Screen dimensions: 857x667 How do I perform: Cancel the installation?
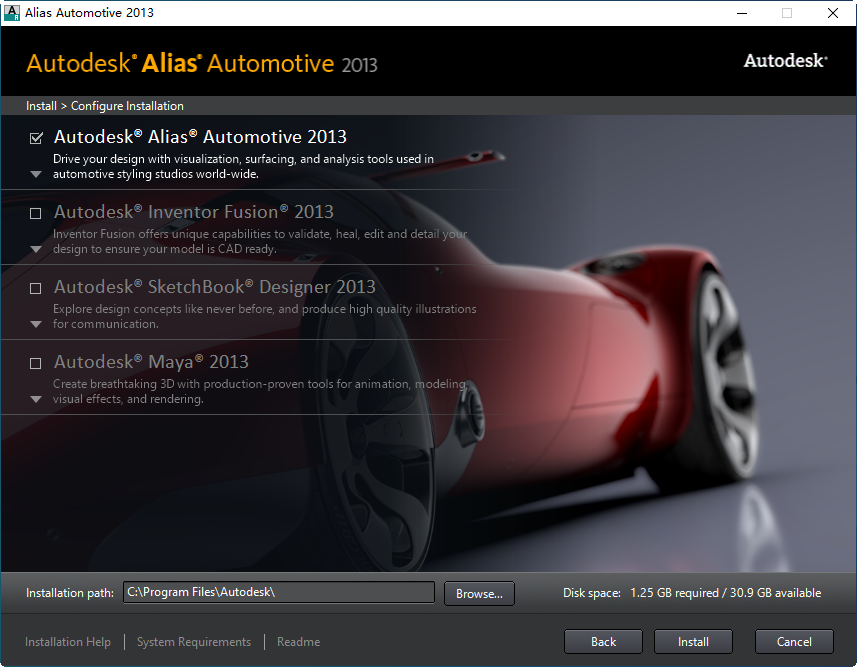[794, 641]
